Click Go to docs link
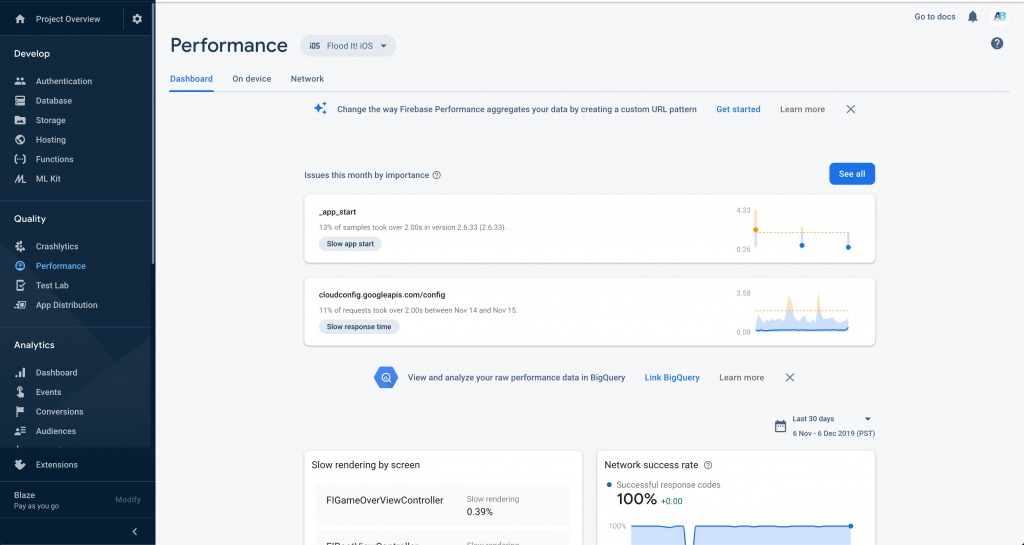 (x=935, y=17)
